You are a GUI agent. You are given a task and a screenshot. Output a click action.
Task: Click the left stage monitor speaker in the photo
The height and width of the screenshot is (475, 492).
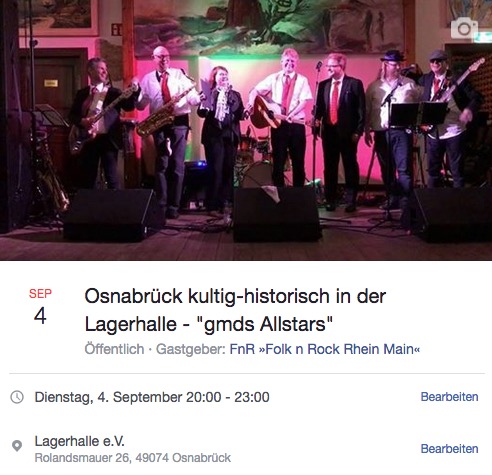point(110,214)
